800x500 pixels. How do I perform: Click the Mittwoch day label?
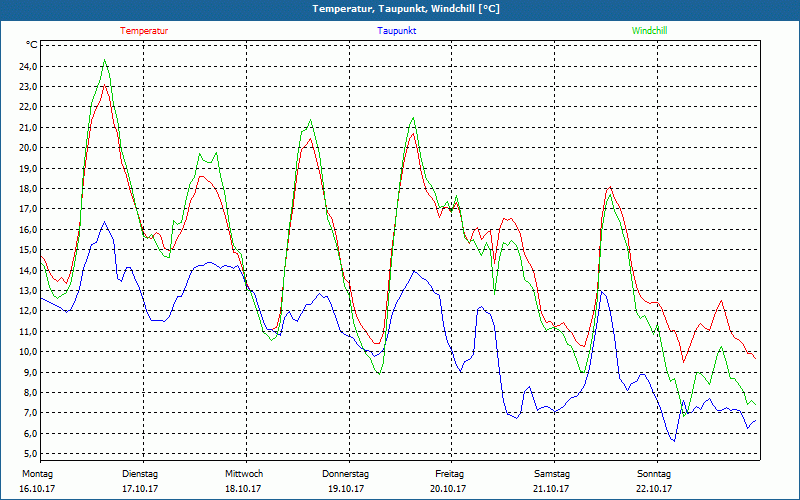click(244, 474)
